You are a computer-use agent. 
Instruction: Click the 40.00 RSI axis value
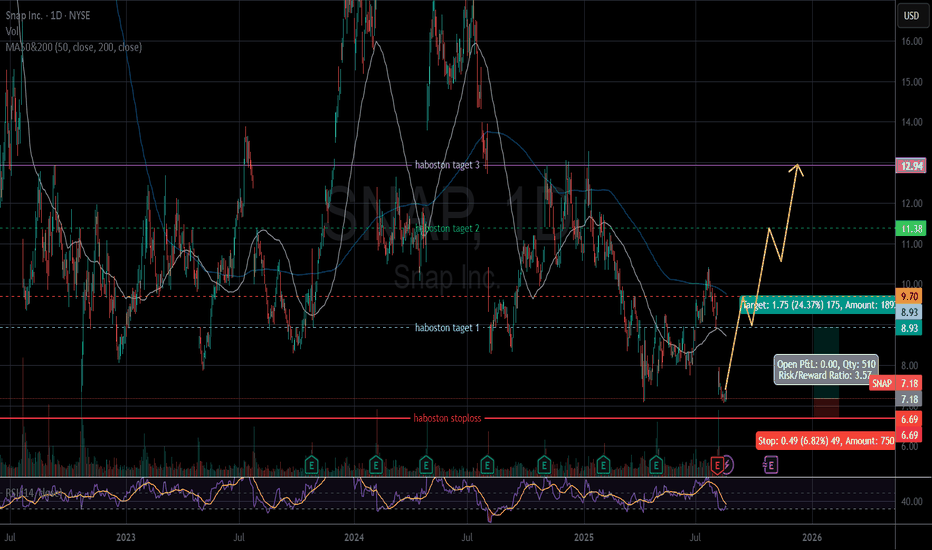tap(911, 502)
